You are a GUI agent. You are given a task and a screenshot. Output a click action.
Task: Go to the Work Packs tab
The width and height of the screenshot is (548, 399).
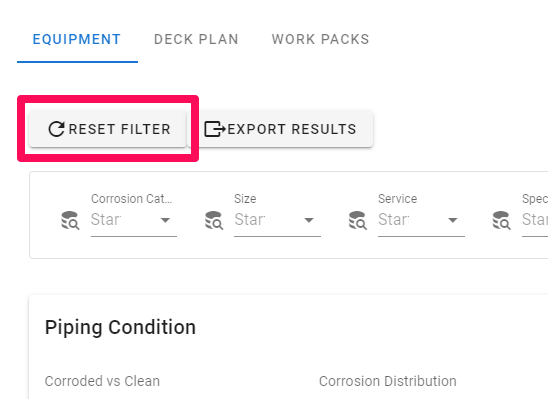point(320,39)
